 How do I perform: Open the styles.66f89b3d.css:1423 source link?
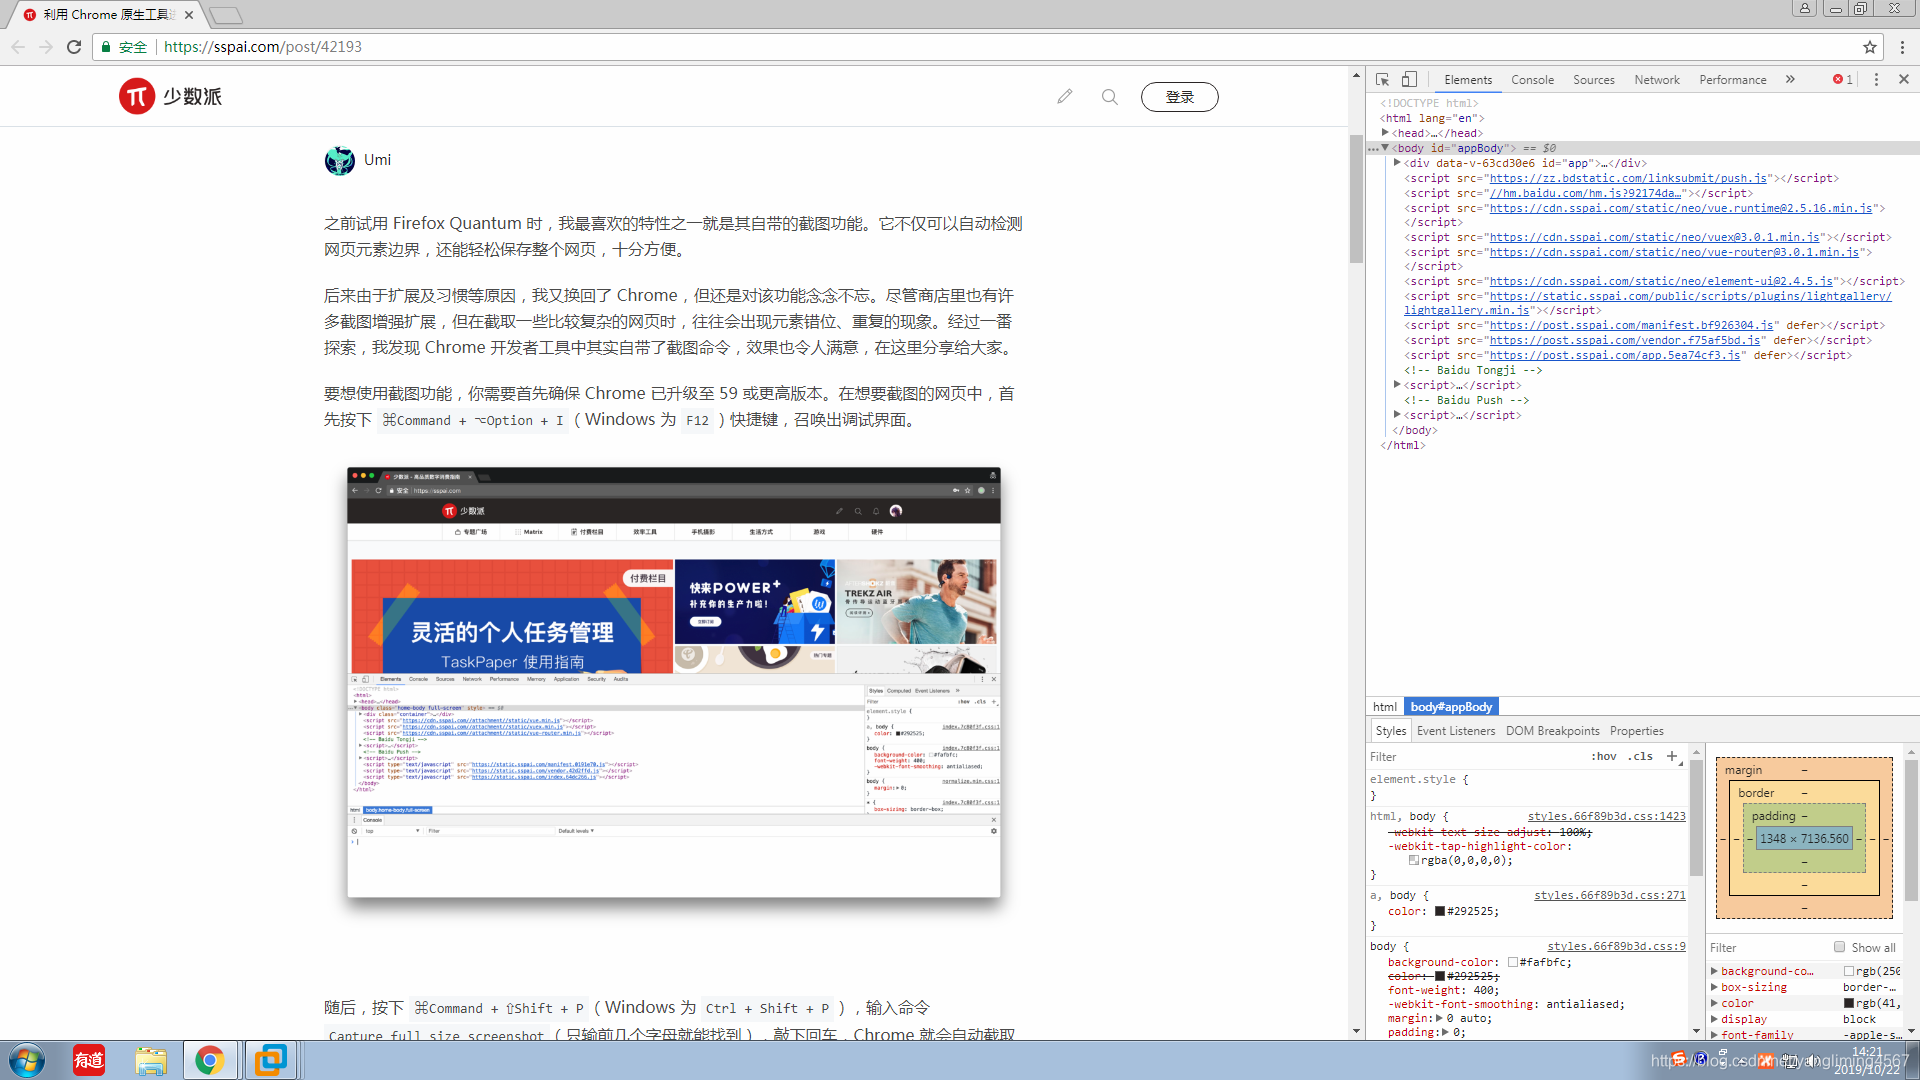pos(1606,816)
